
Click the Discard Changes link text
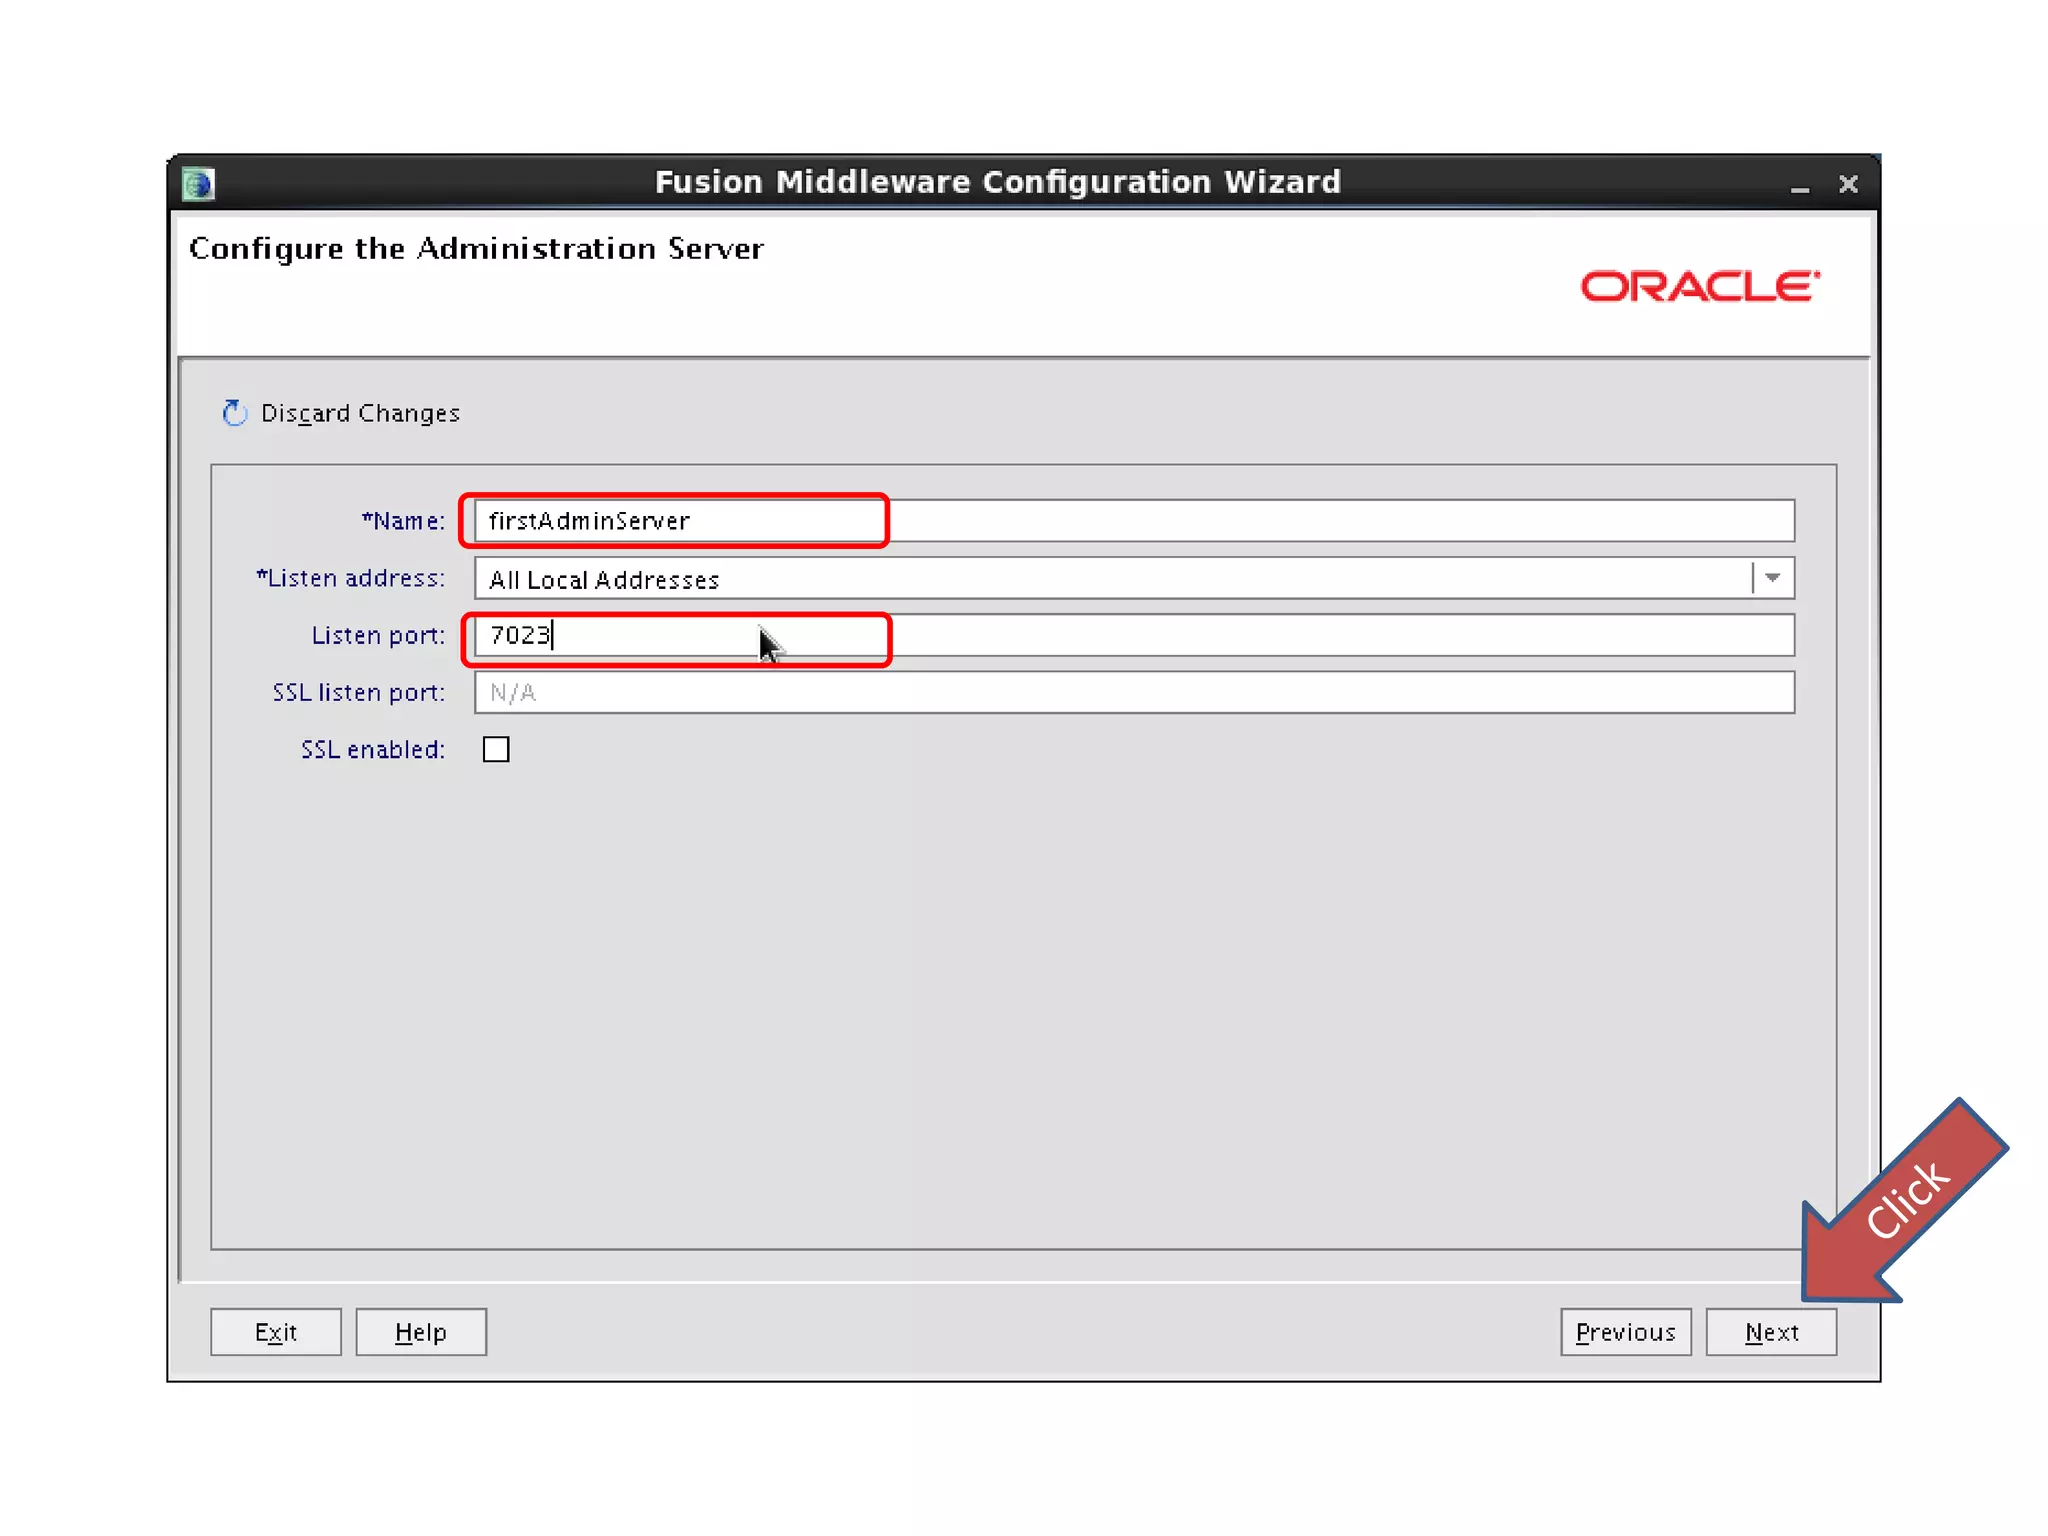[360, 413]
